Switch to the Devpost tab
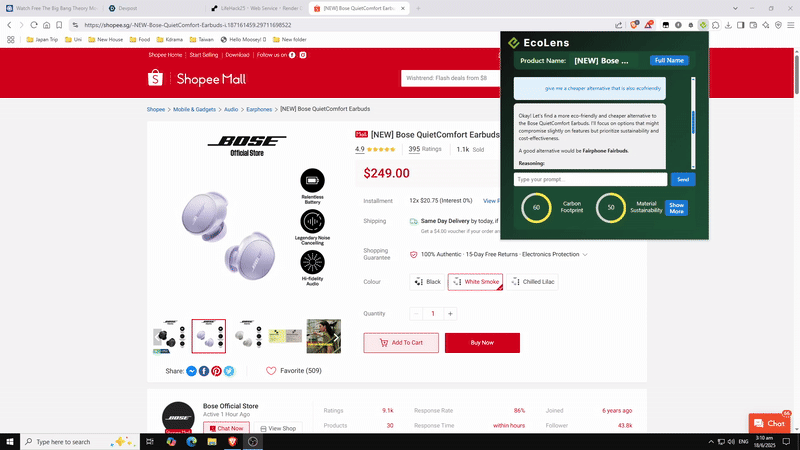 [x=153, y=8]
